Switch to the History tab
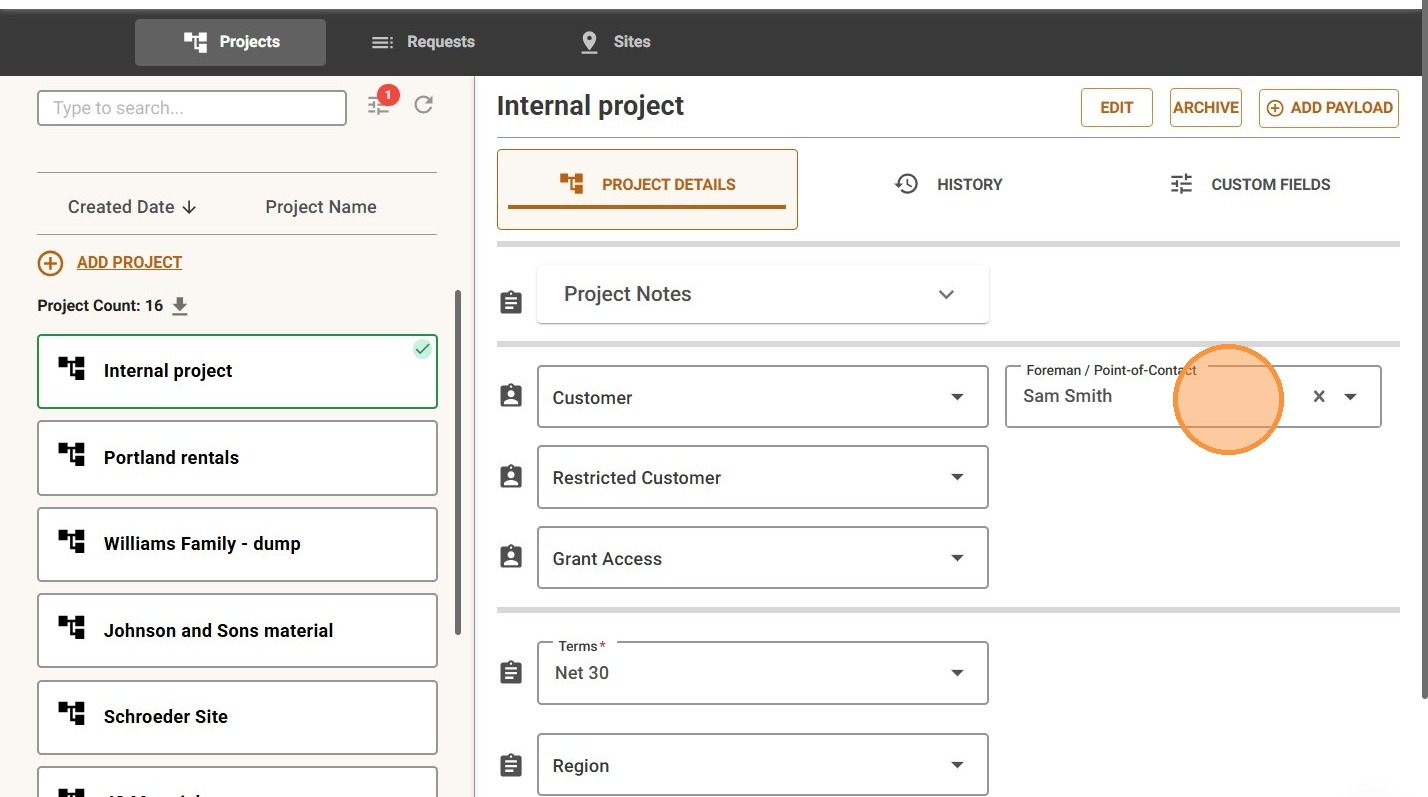 click(948, 184)
